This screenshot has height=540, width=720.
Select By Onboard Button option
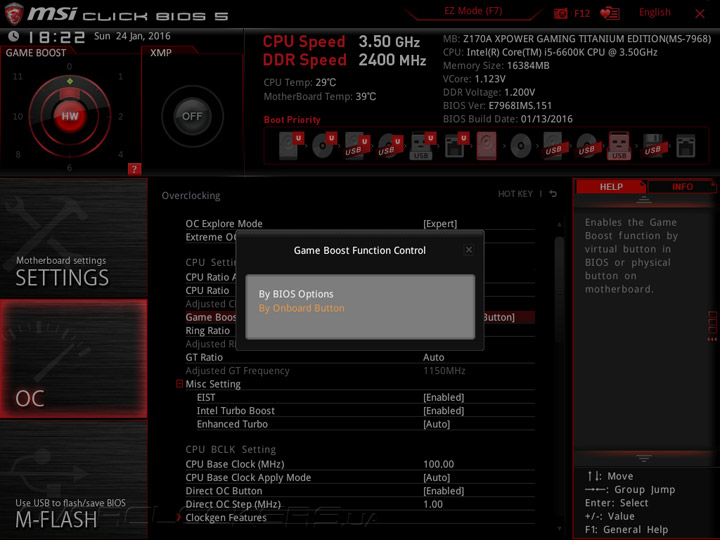point(301,308)
